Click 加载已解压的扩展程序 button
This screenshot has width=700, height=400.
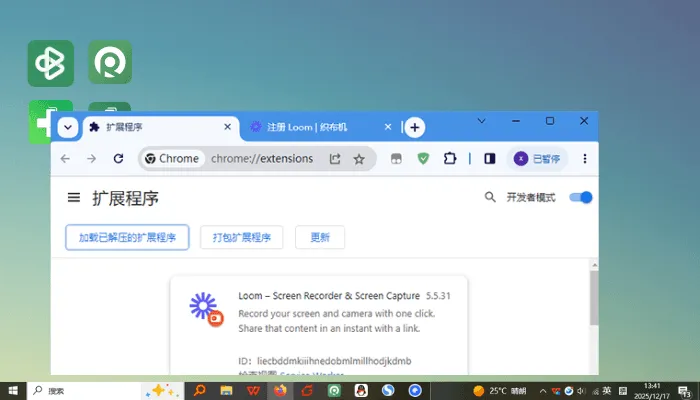(127, 237)
